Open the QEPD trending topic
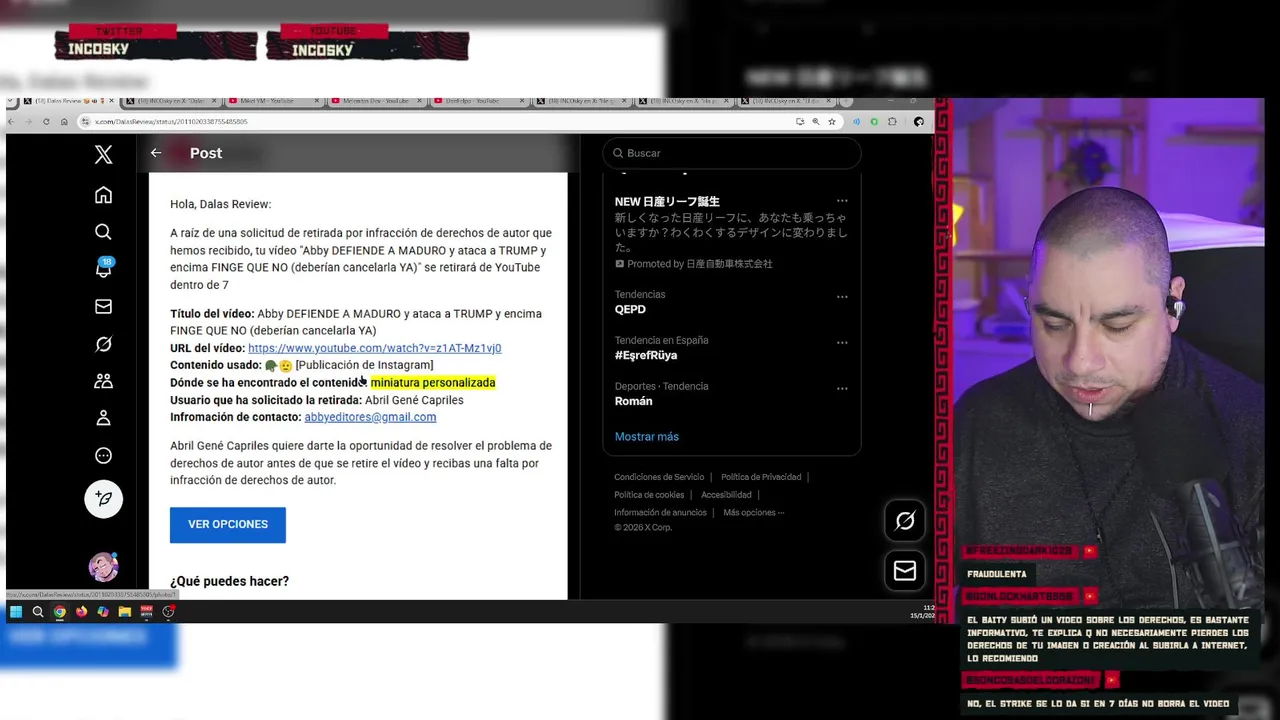The height and width of the screenshot is (720, 1280). pos(630,310)
